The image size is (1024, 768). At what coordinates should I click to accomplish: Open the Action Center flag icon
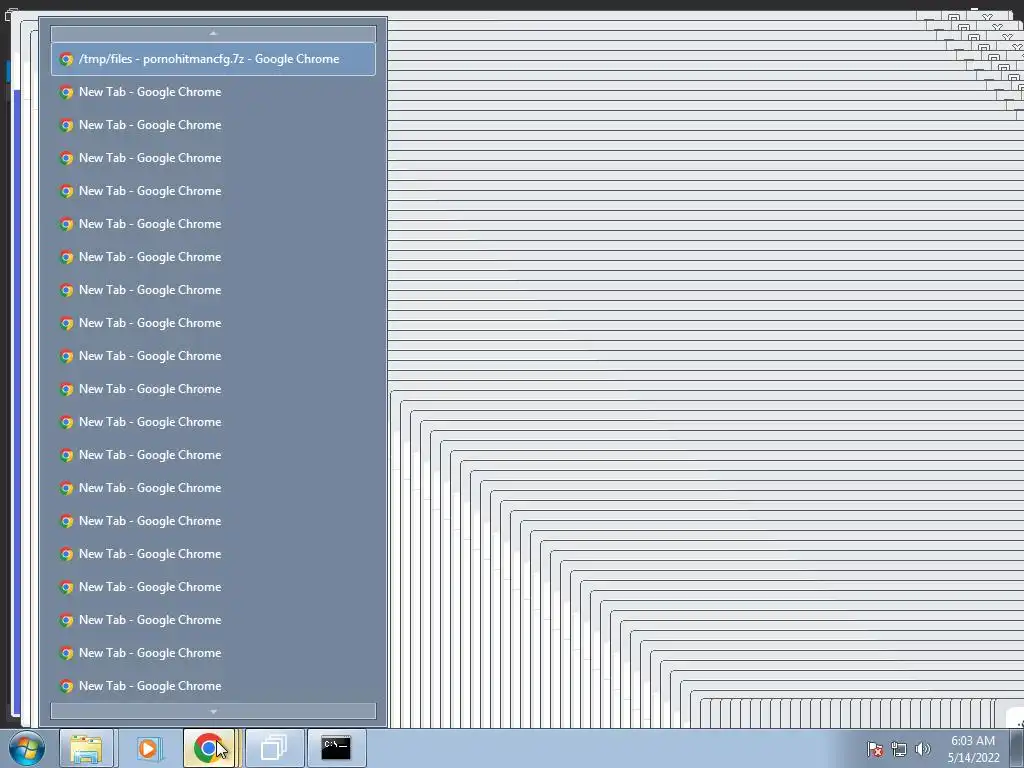(x=875, y=749)
